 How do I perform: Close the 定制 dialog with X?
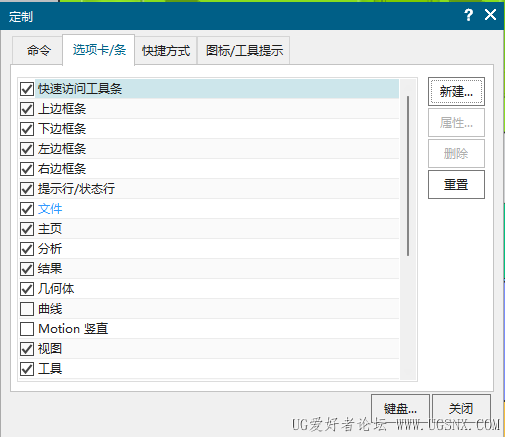tap(490, 15)
